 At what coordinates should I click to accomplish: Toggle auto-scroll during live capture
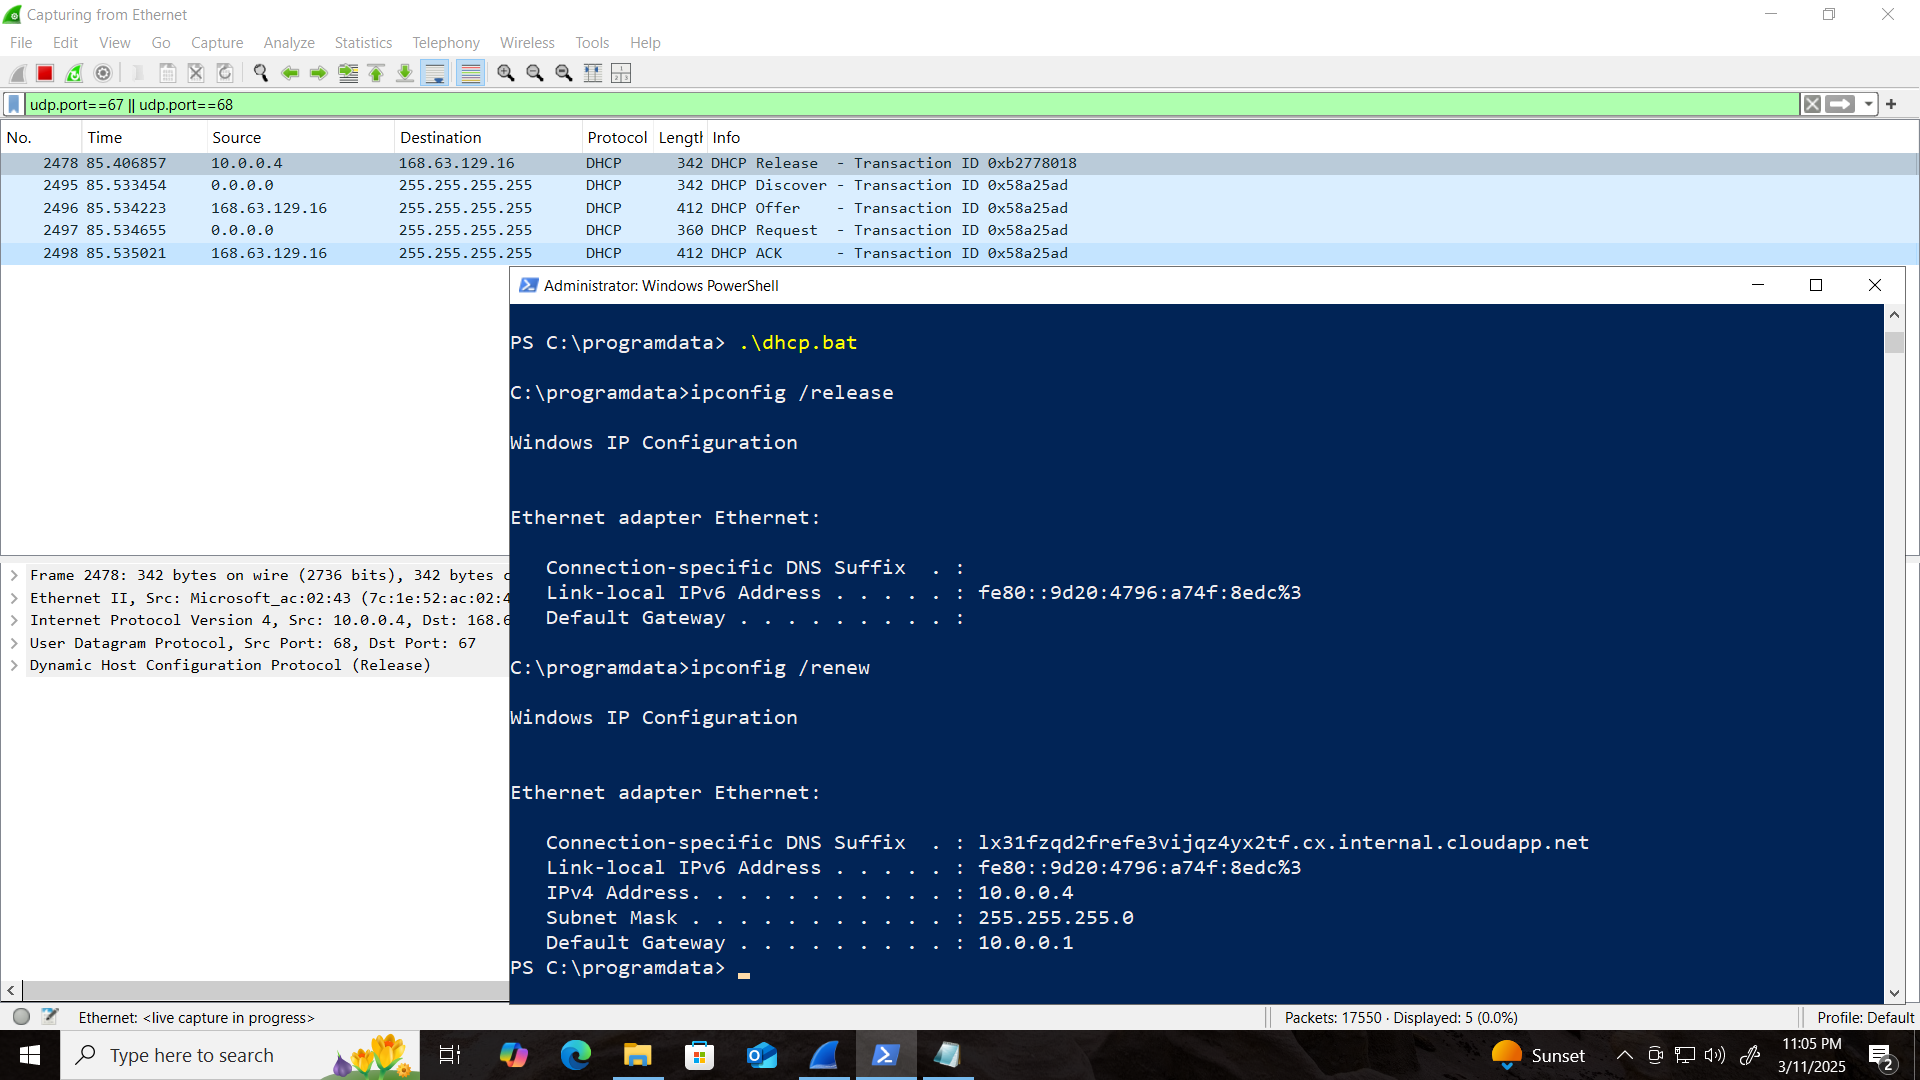(x=435, y=73)
